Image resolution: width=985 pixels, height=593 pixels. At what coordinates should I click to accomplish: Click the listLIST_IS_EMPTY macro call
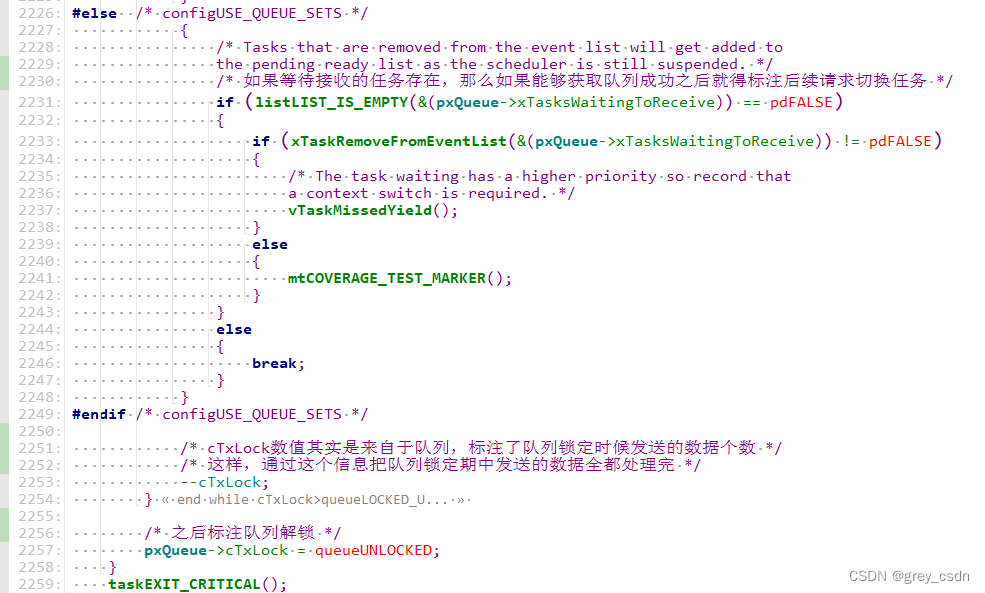(x=332, y=102)
